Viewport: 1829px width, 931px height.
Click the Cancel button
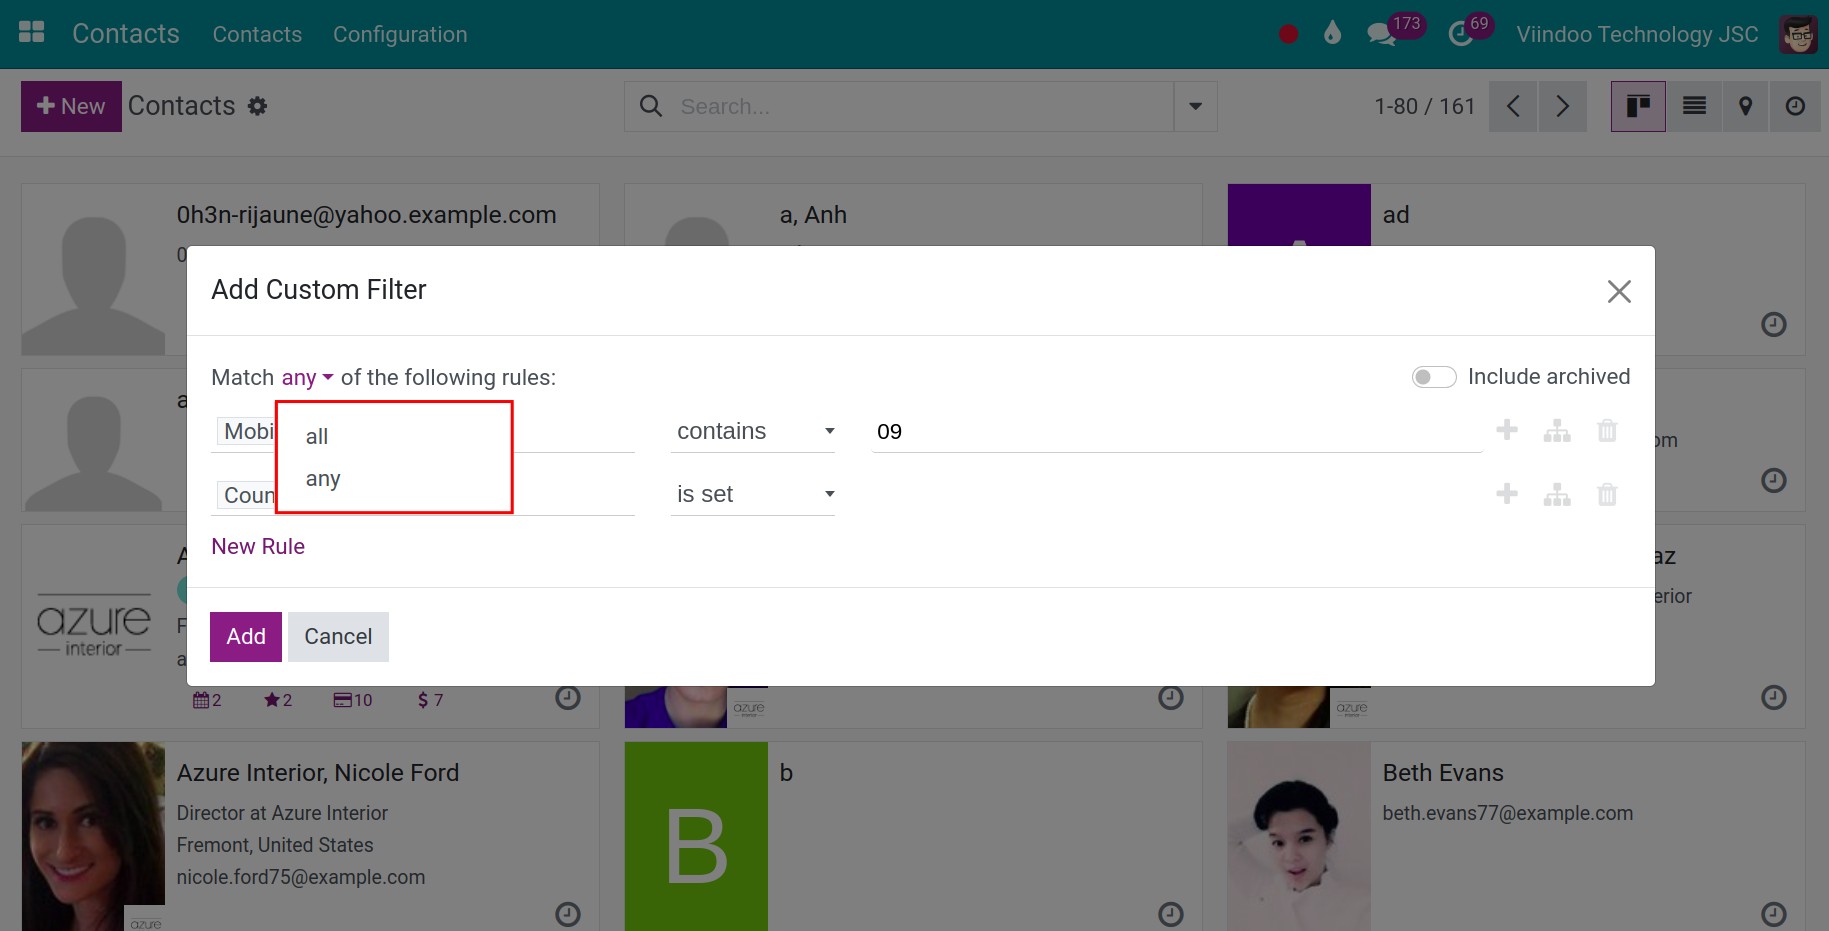point(338,637)
